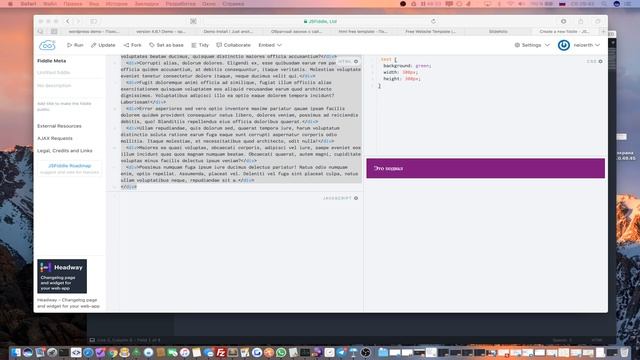Go forward in Safari history

click(78, 21)
